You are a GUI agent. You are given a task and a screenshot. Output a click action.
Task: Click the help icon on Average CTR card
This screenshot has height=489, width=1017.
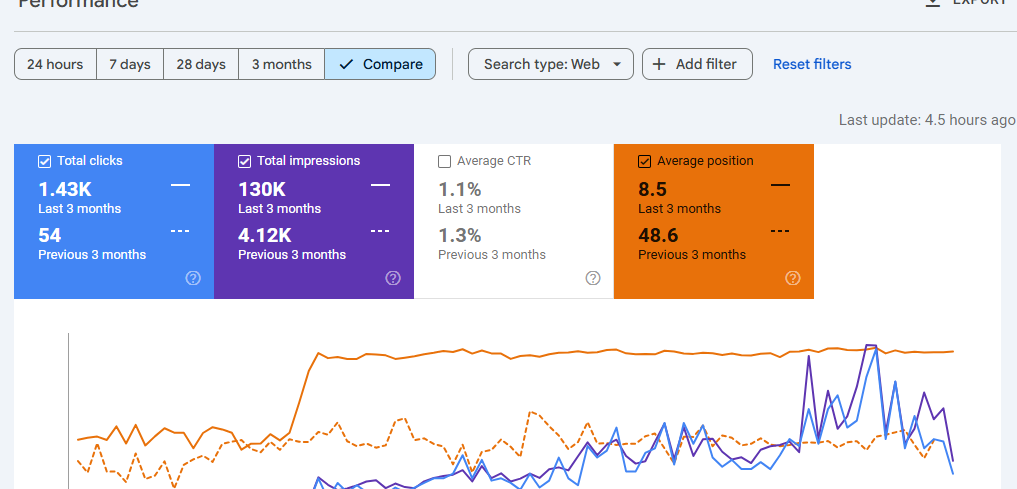point(593,279)
